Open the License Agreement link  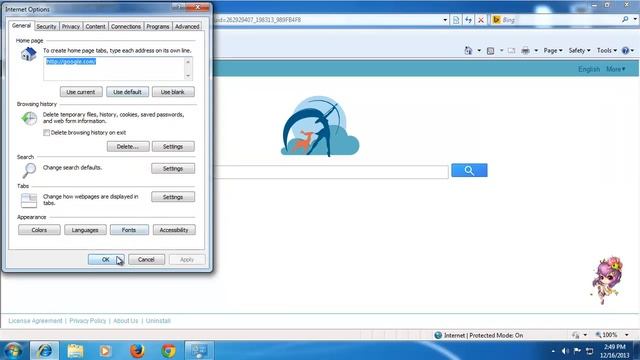(x=36, y=321)
